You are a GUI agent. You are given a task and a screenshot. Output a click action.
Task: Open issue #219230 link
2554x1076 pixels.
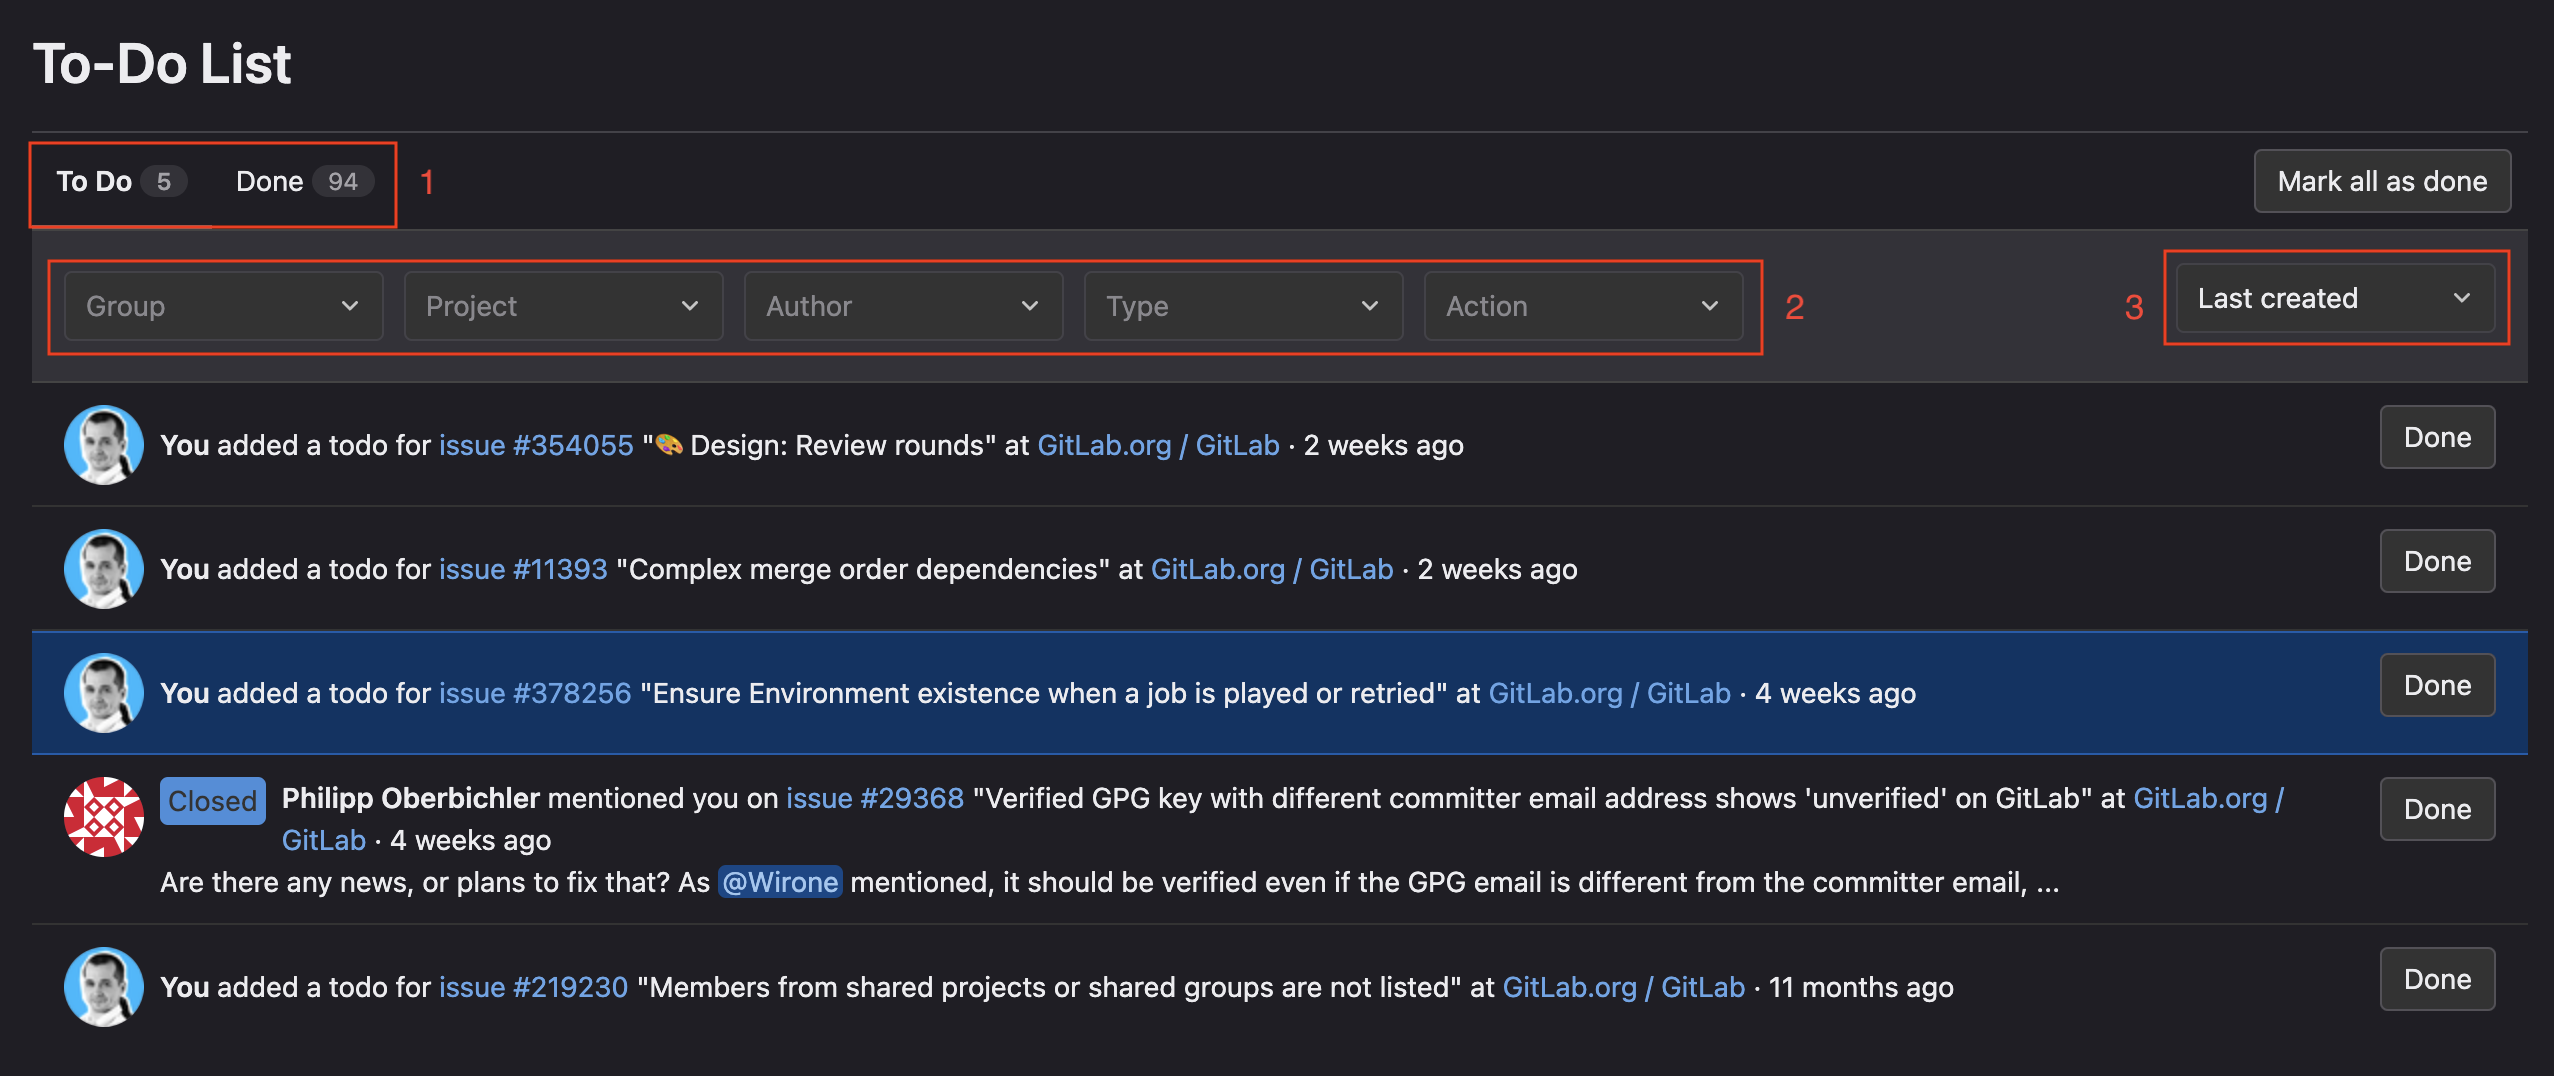(x=533, y=987)
